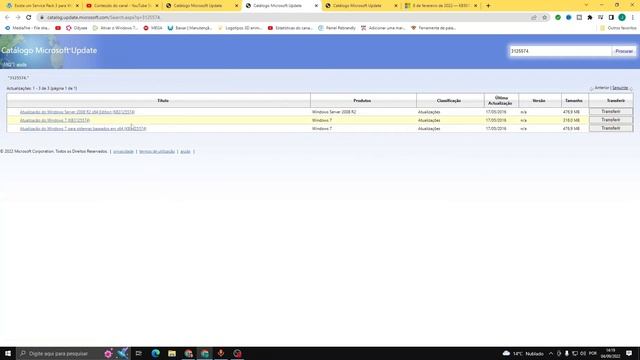
Task: Open the 'Windows Server 2008 R2 x64 Edition' update link
Action: [x=77, y=112]
